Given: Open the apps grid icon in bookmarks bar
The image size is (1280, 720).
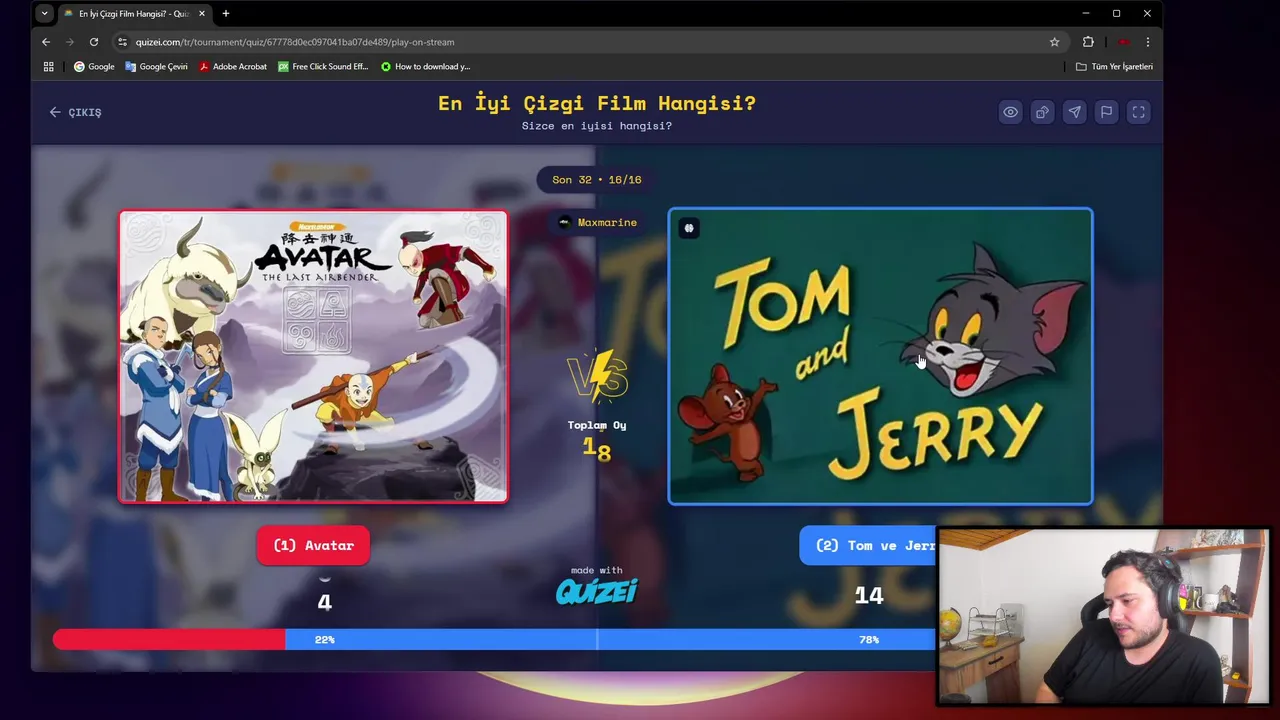Looking at the screenshot, I should pos(48,67).
